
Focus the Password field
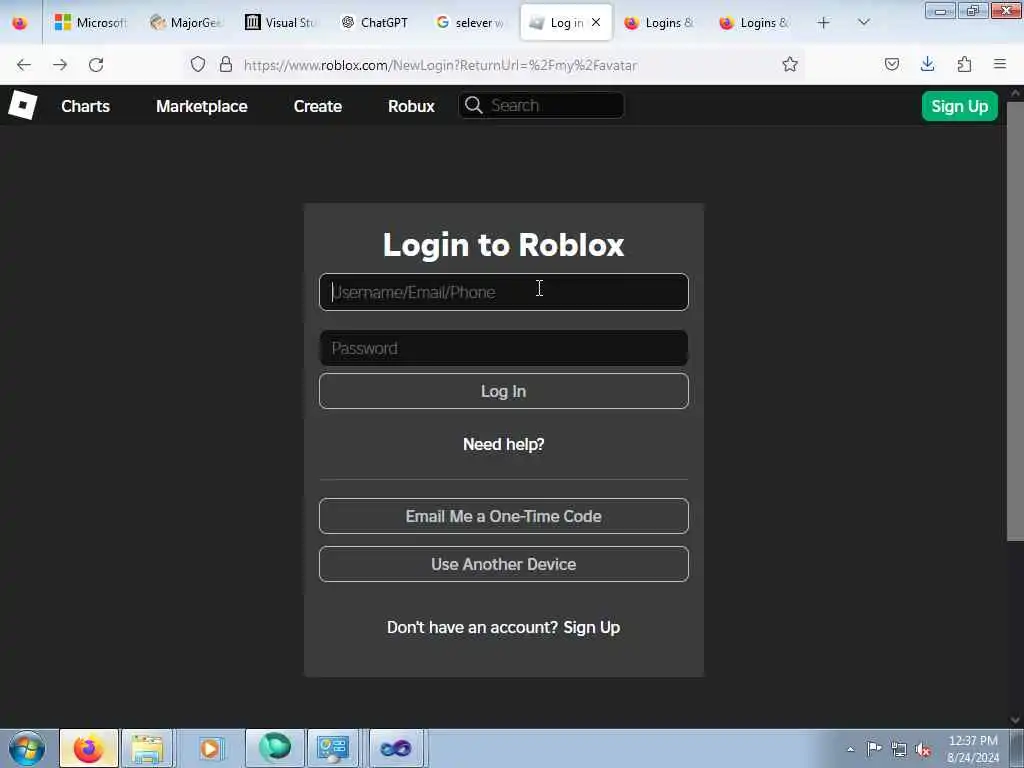(504, 348)
